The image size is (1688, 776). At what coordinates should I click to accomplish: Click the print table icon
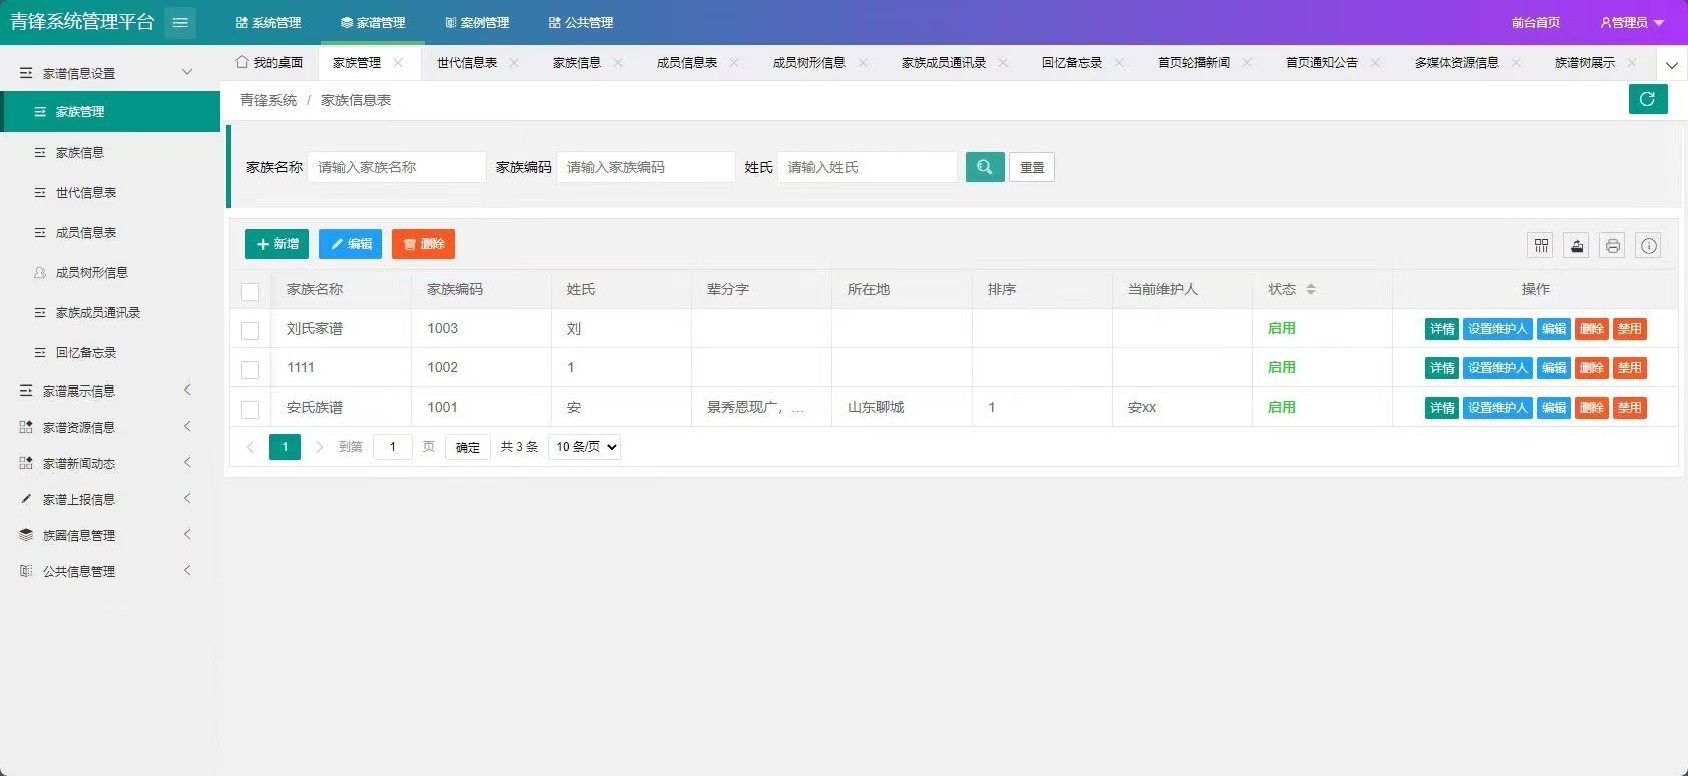coord(1613,245)
